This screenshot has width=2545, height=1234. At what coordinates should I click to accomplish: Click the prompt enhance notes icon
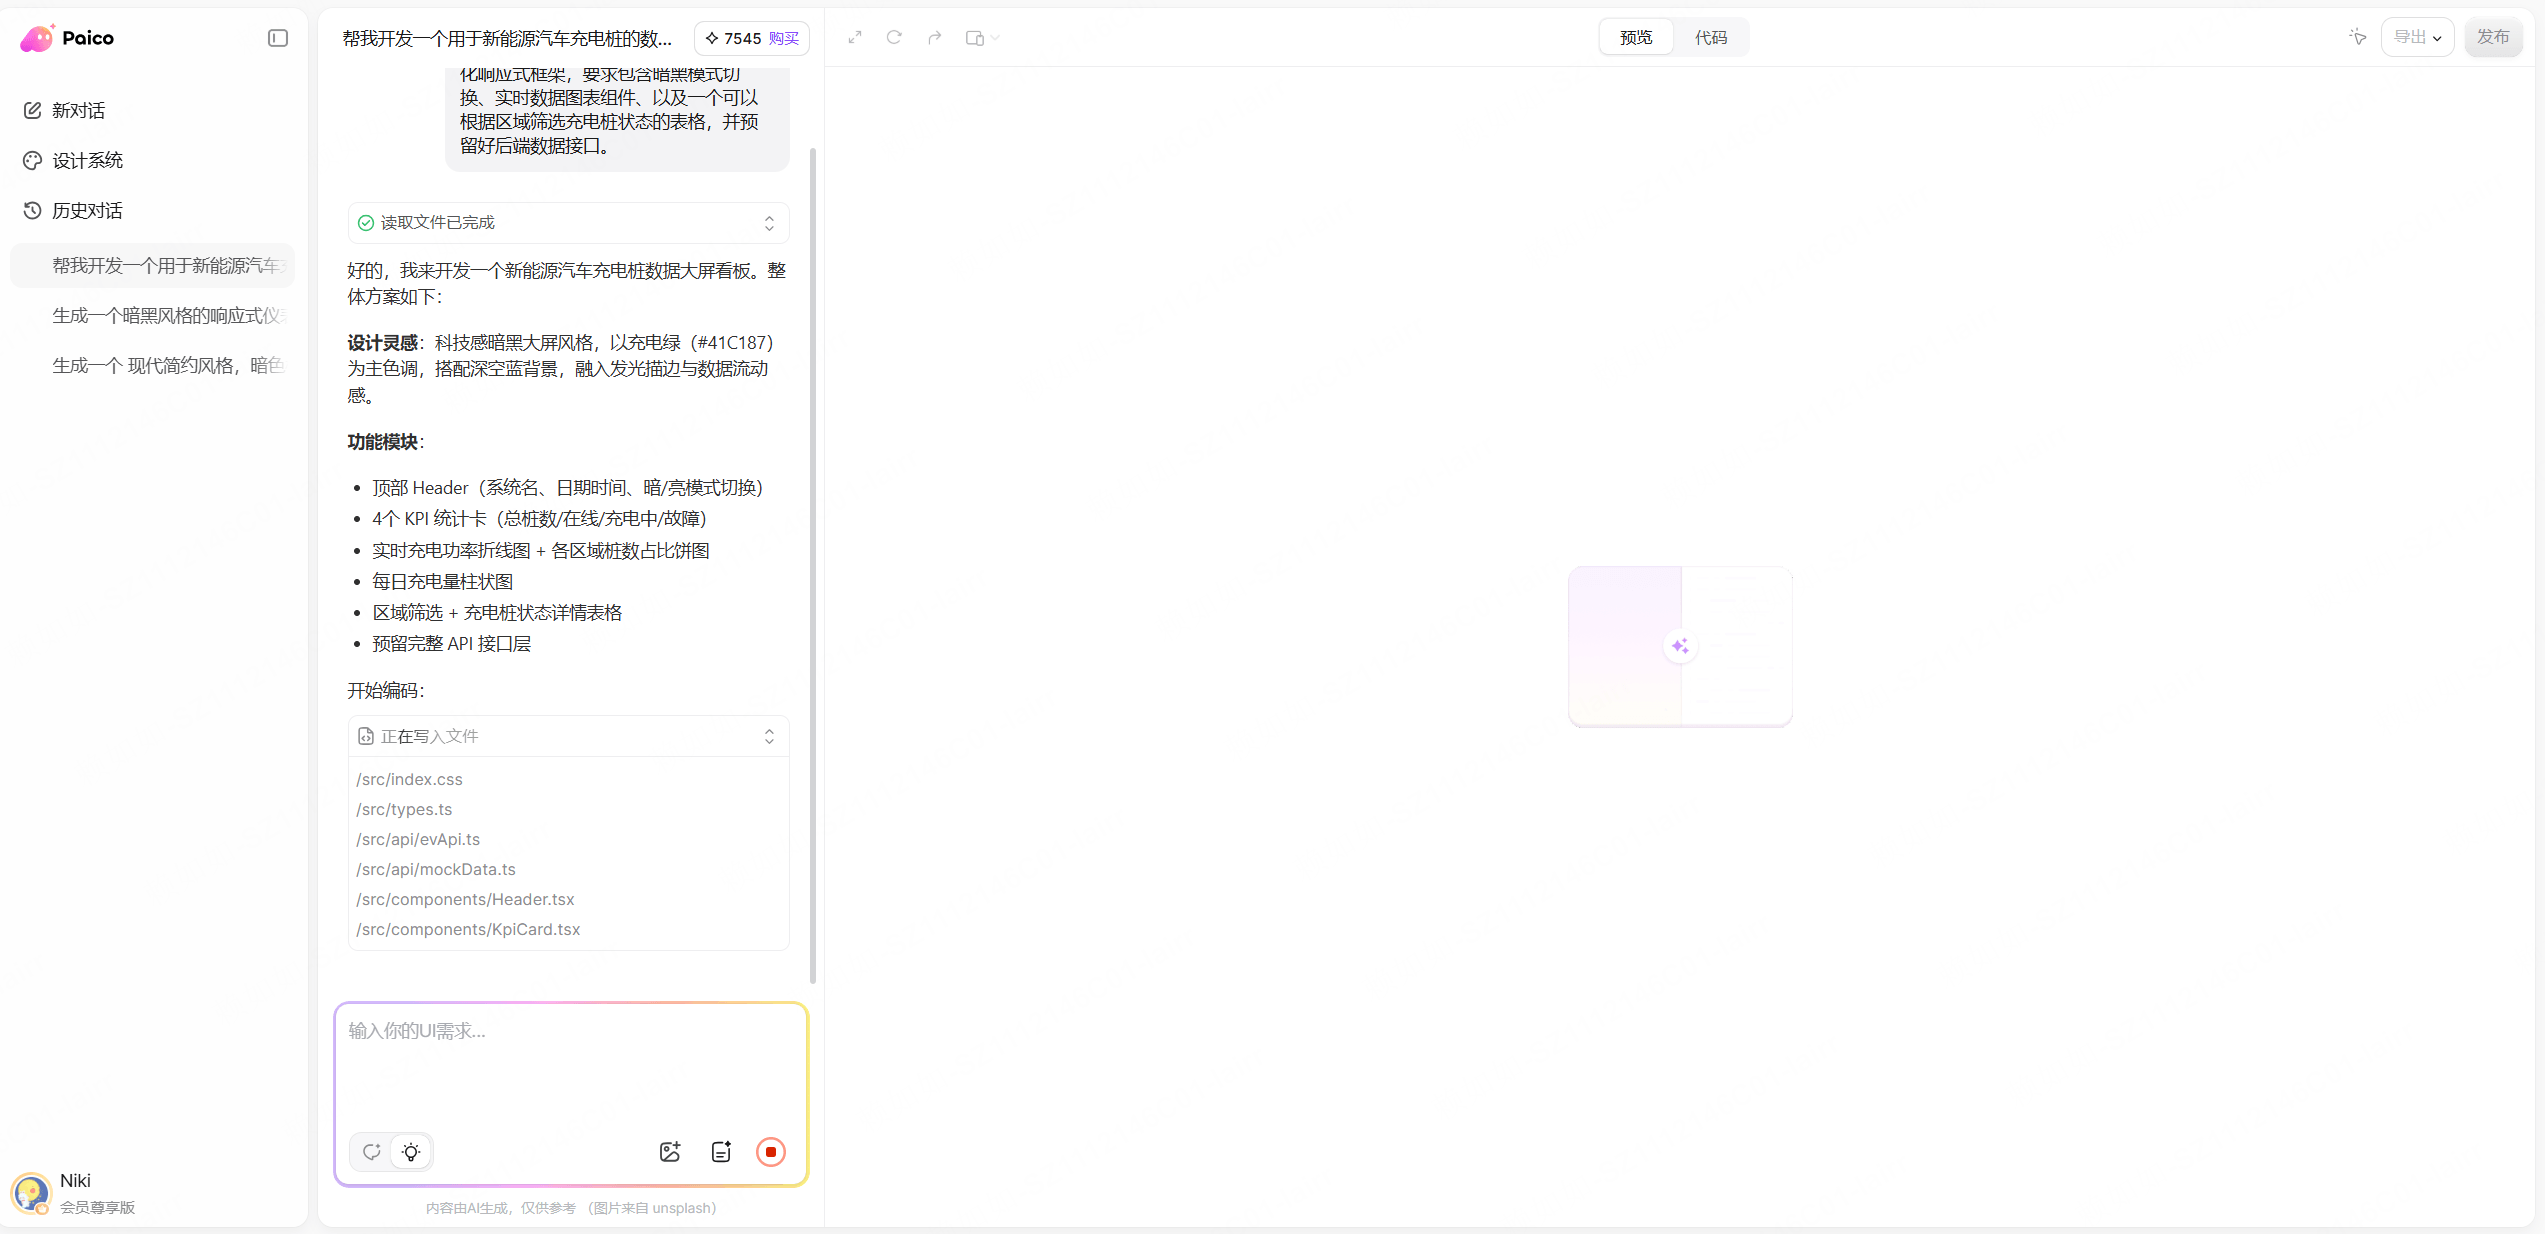click(x=721, y=1152)
